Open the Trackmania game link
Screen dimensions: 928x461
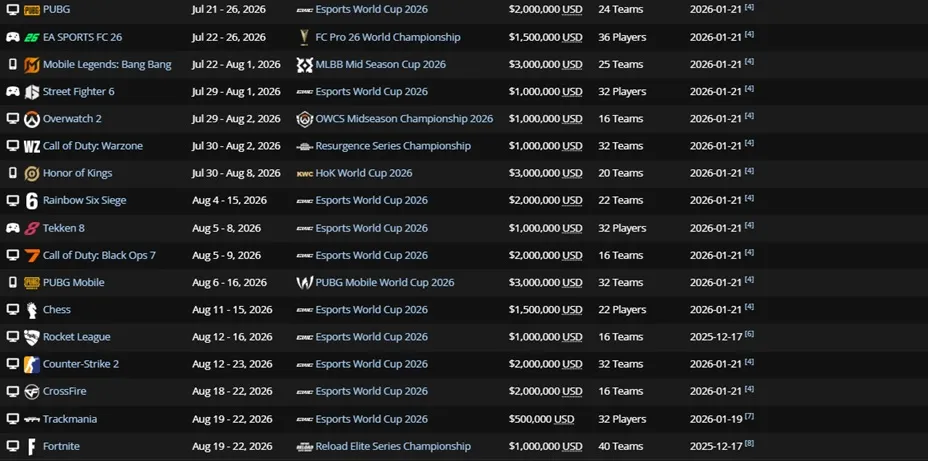tap(70, 419)
